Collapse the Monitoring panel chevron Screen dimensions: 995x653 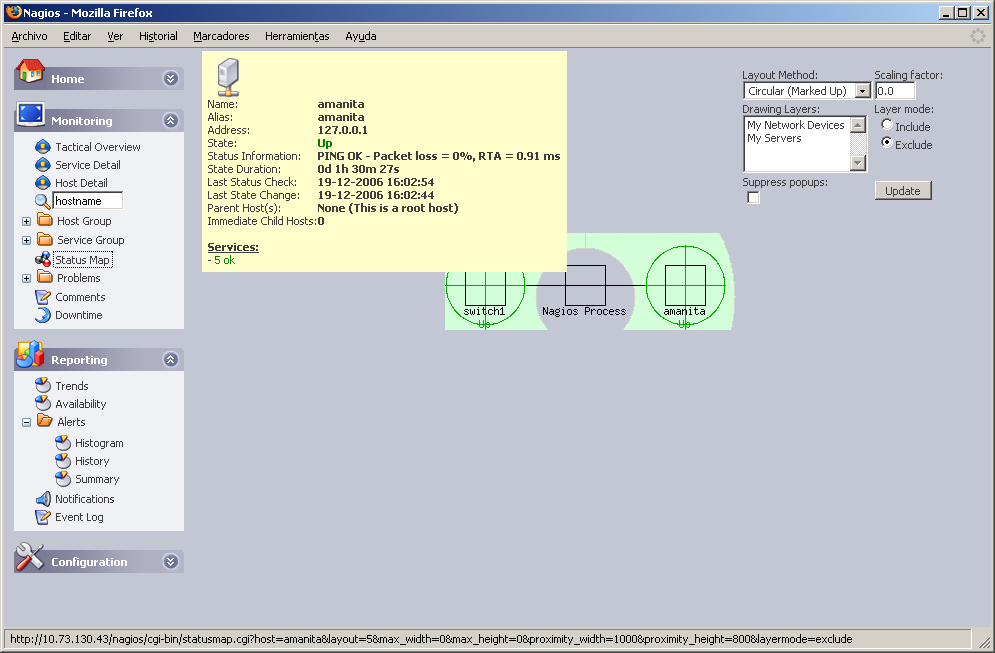(170, 121)
